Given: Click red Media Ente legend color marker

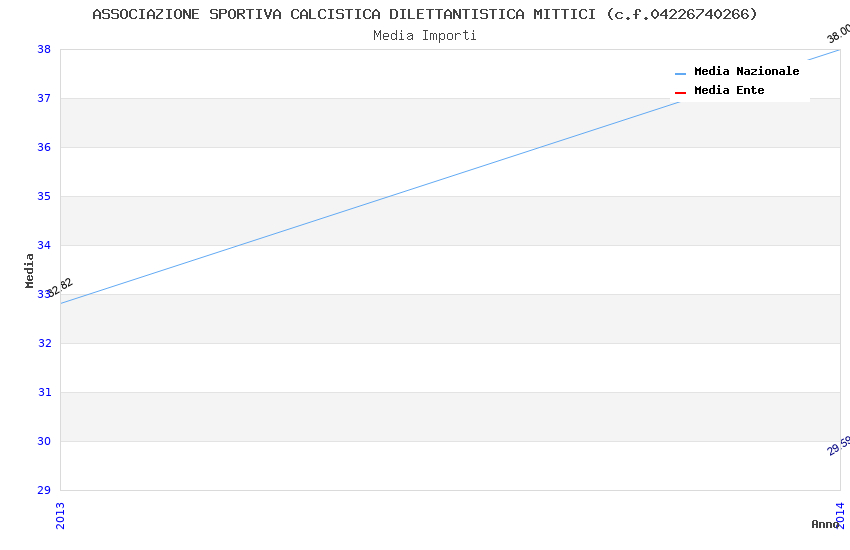Looking at the screenshot, I should (x=680, y=93).
